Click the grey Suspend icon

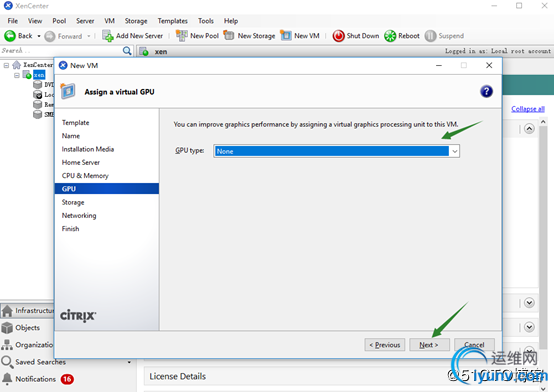point(430,36)
